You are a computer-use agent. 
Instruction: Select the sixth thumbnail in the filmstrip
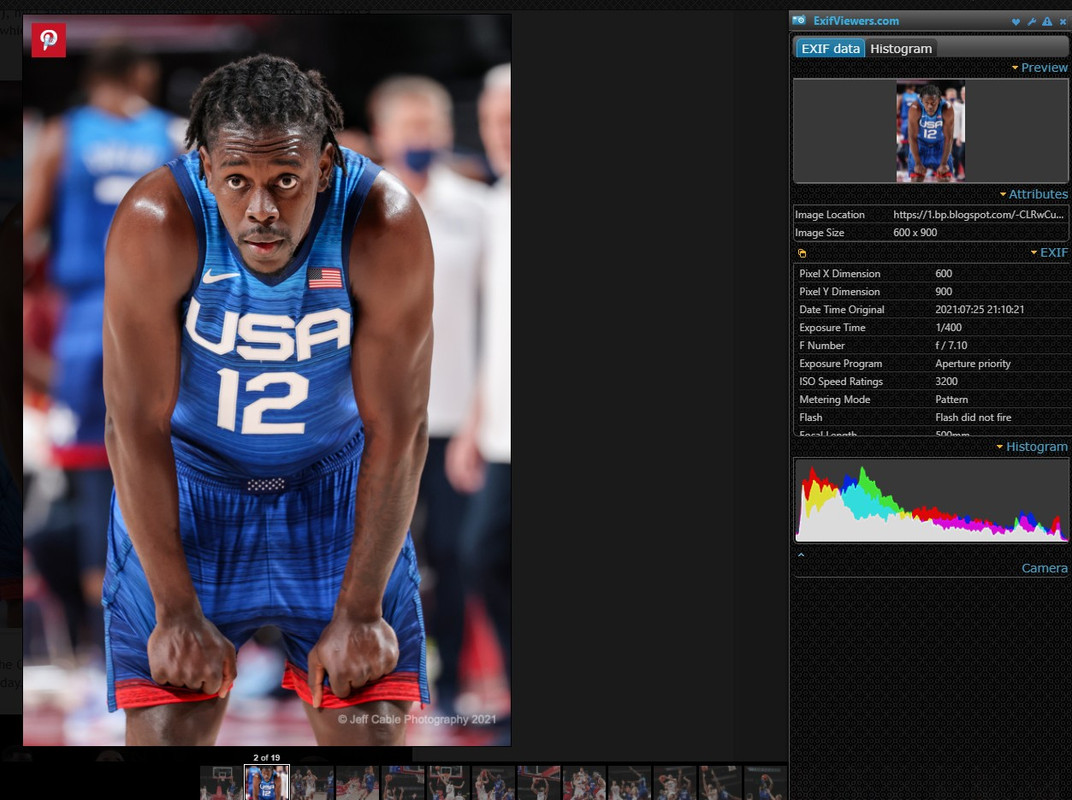click(448, 783)
